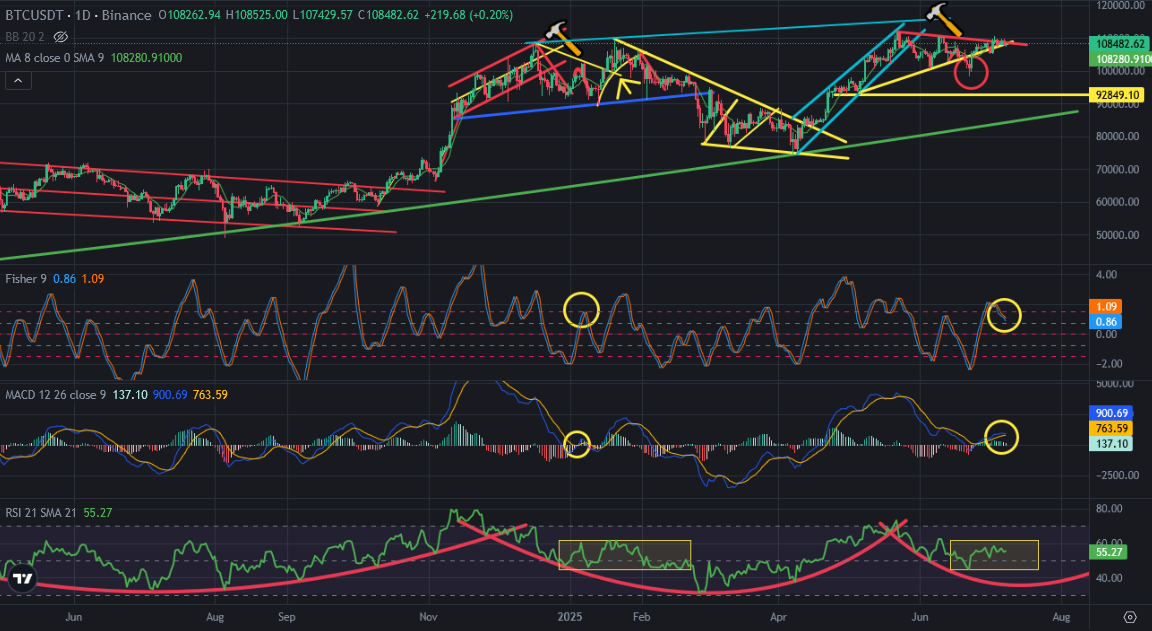Open symbol search via BTCUSDT title
1152x631 pixels.
(37, 15)
